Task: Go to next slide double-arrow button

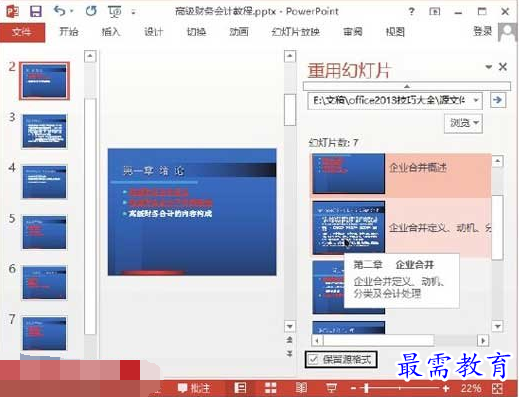Action: pos(290,353)
